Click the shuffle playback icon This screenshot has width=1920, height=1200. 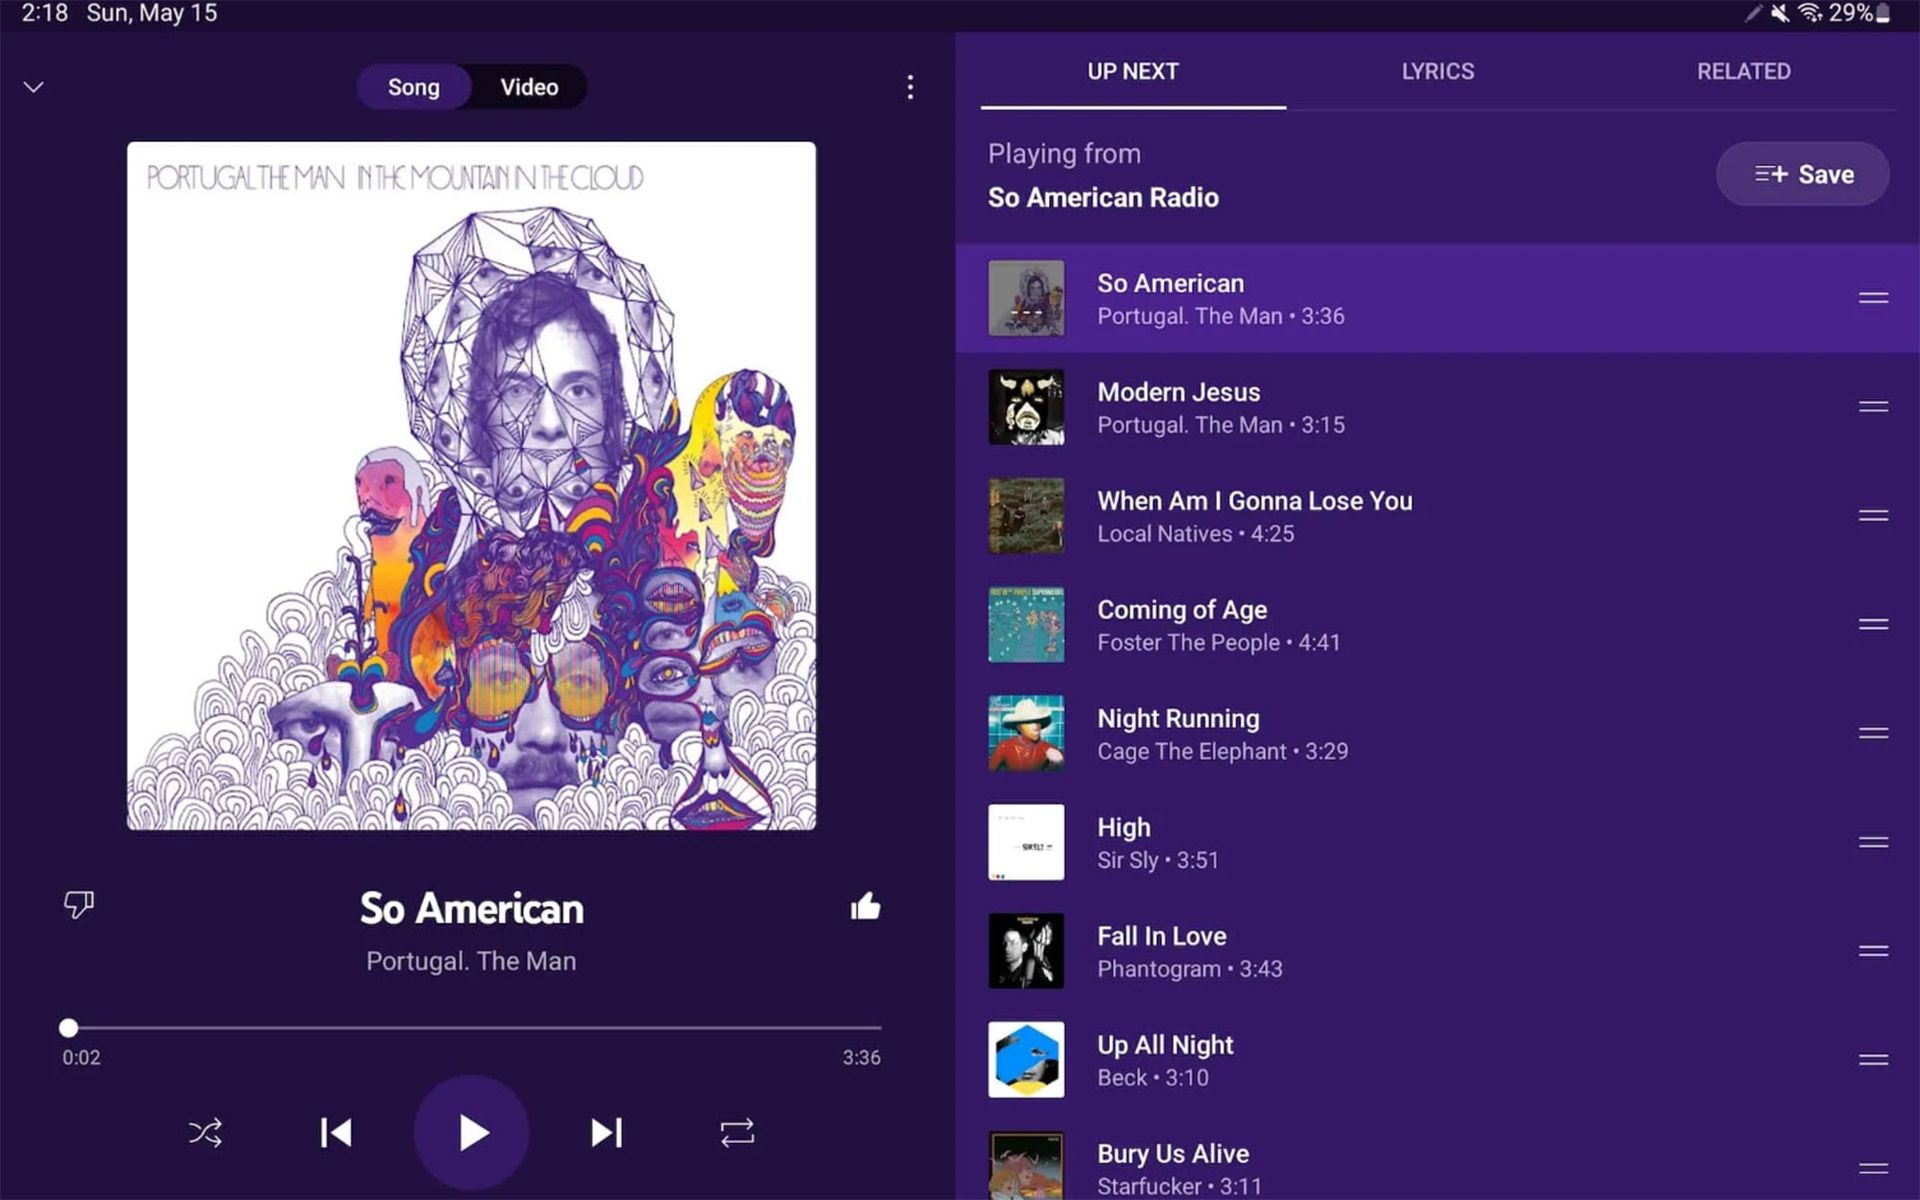(205, 1134)
